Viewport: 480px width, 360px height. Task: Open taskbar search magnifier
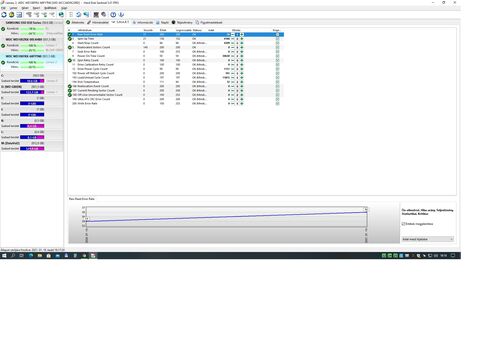pos(13,256)
